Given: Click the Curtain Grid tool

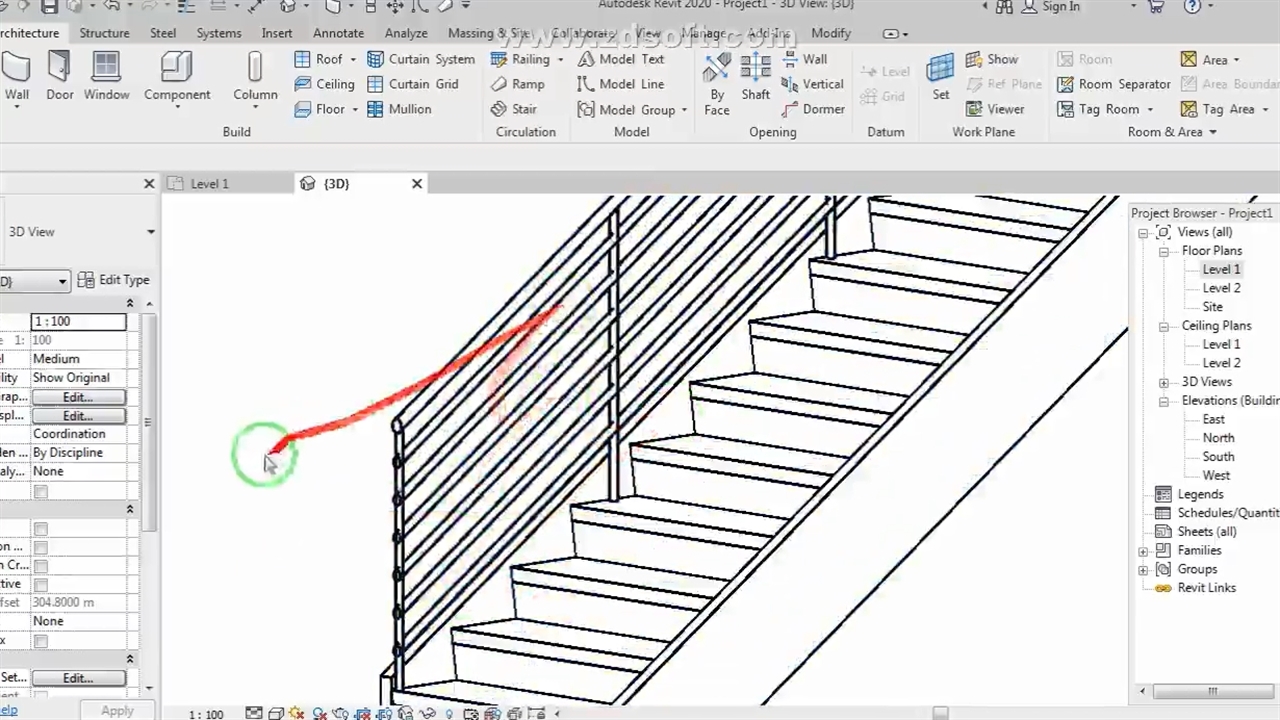Looking at the screenshot, I should pyautogui.click(x=413, y=84).
